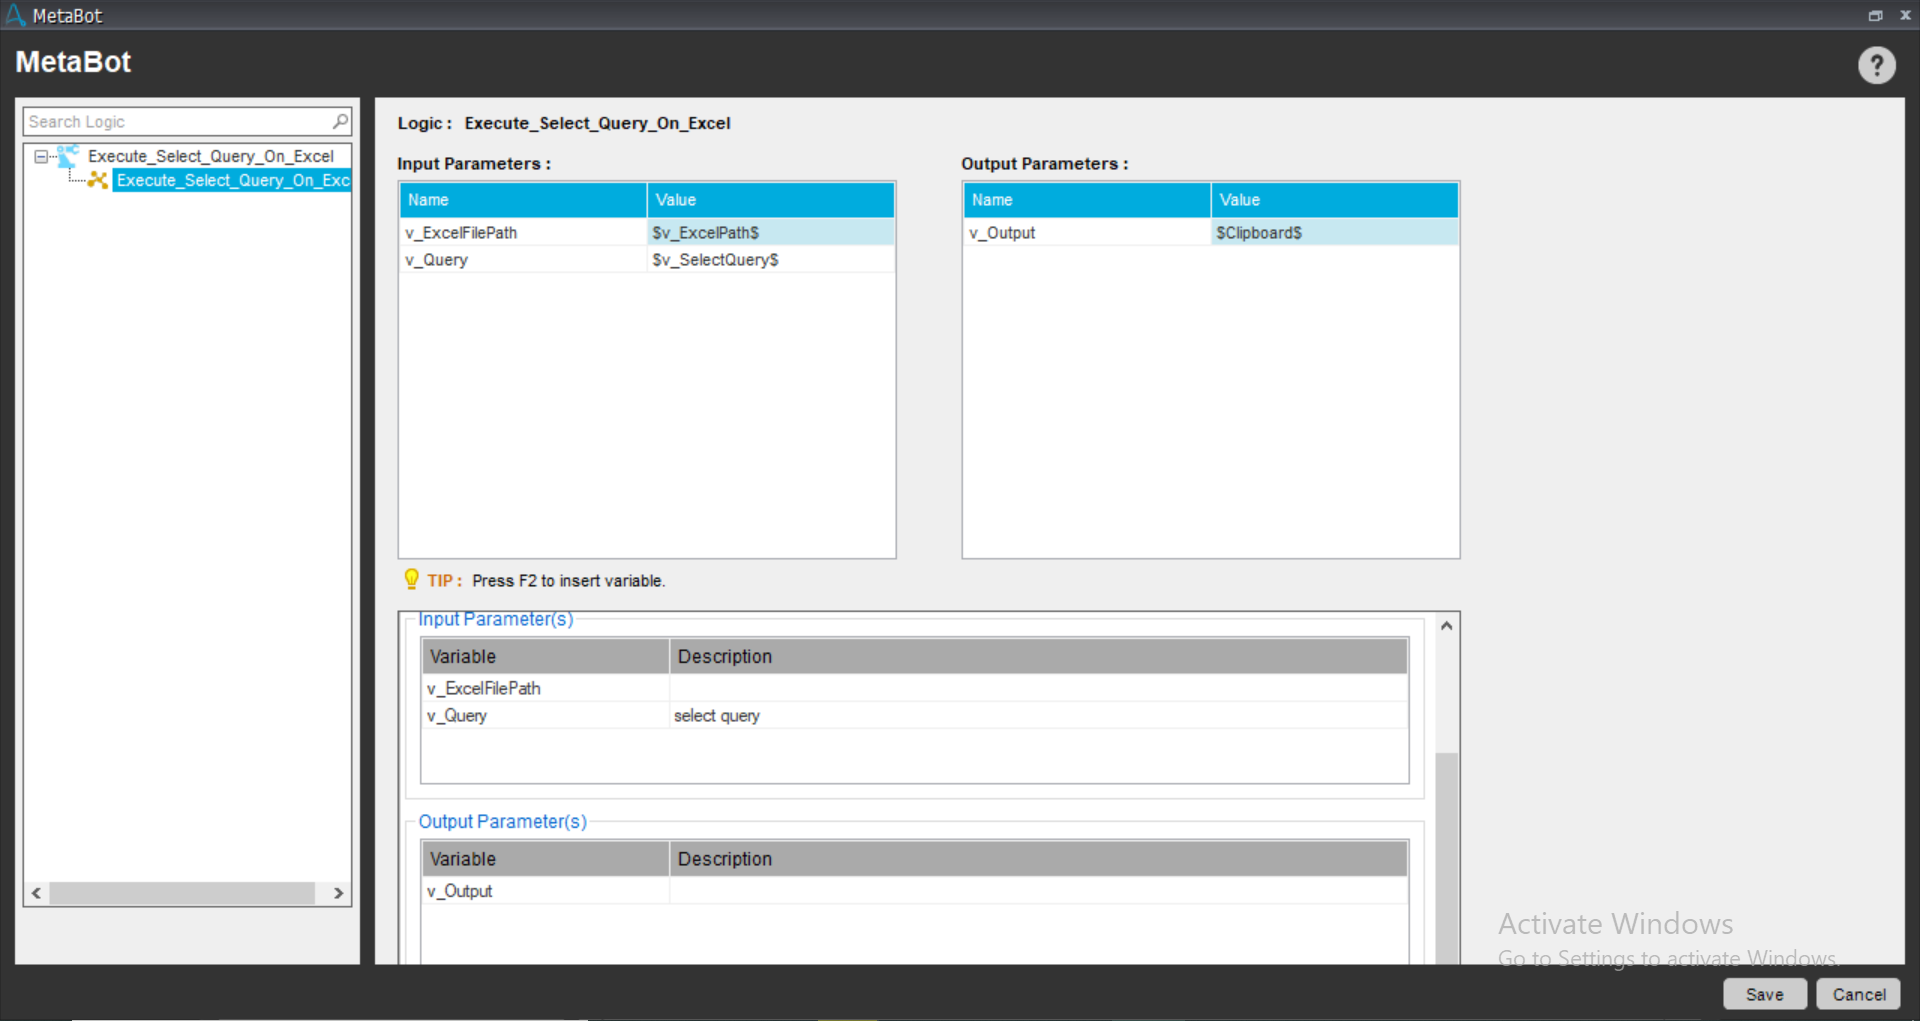Select the highlighted child logic tree item
Viewport: 1920px width, 1021px height.
pos(232,180)
